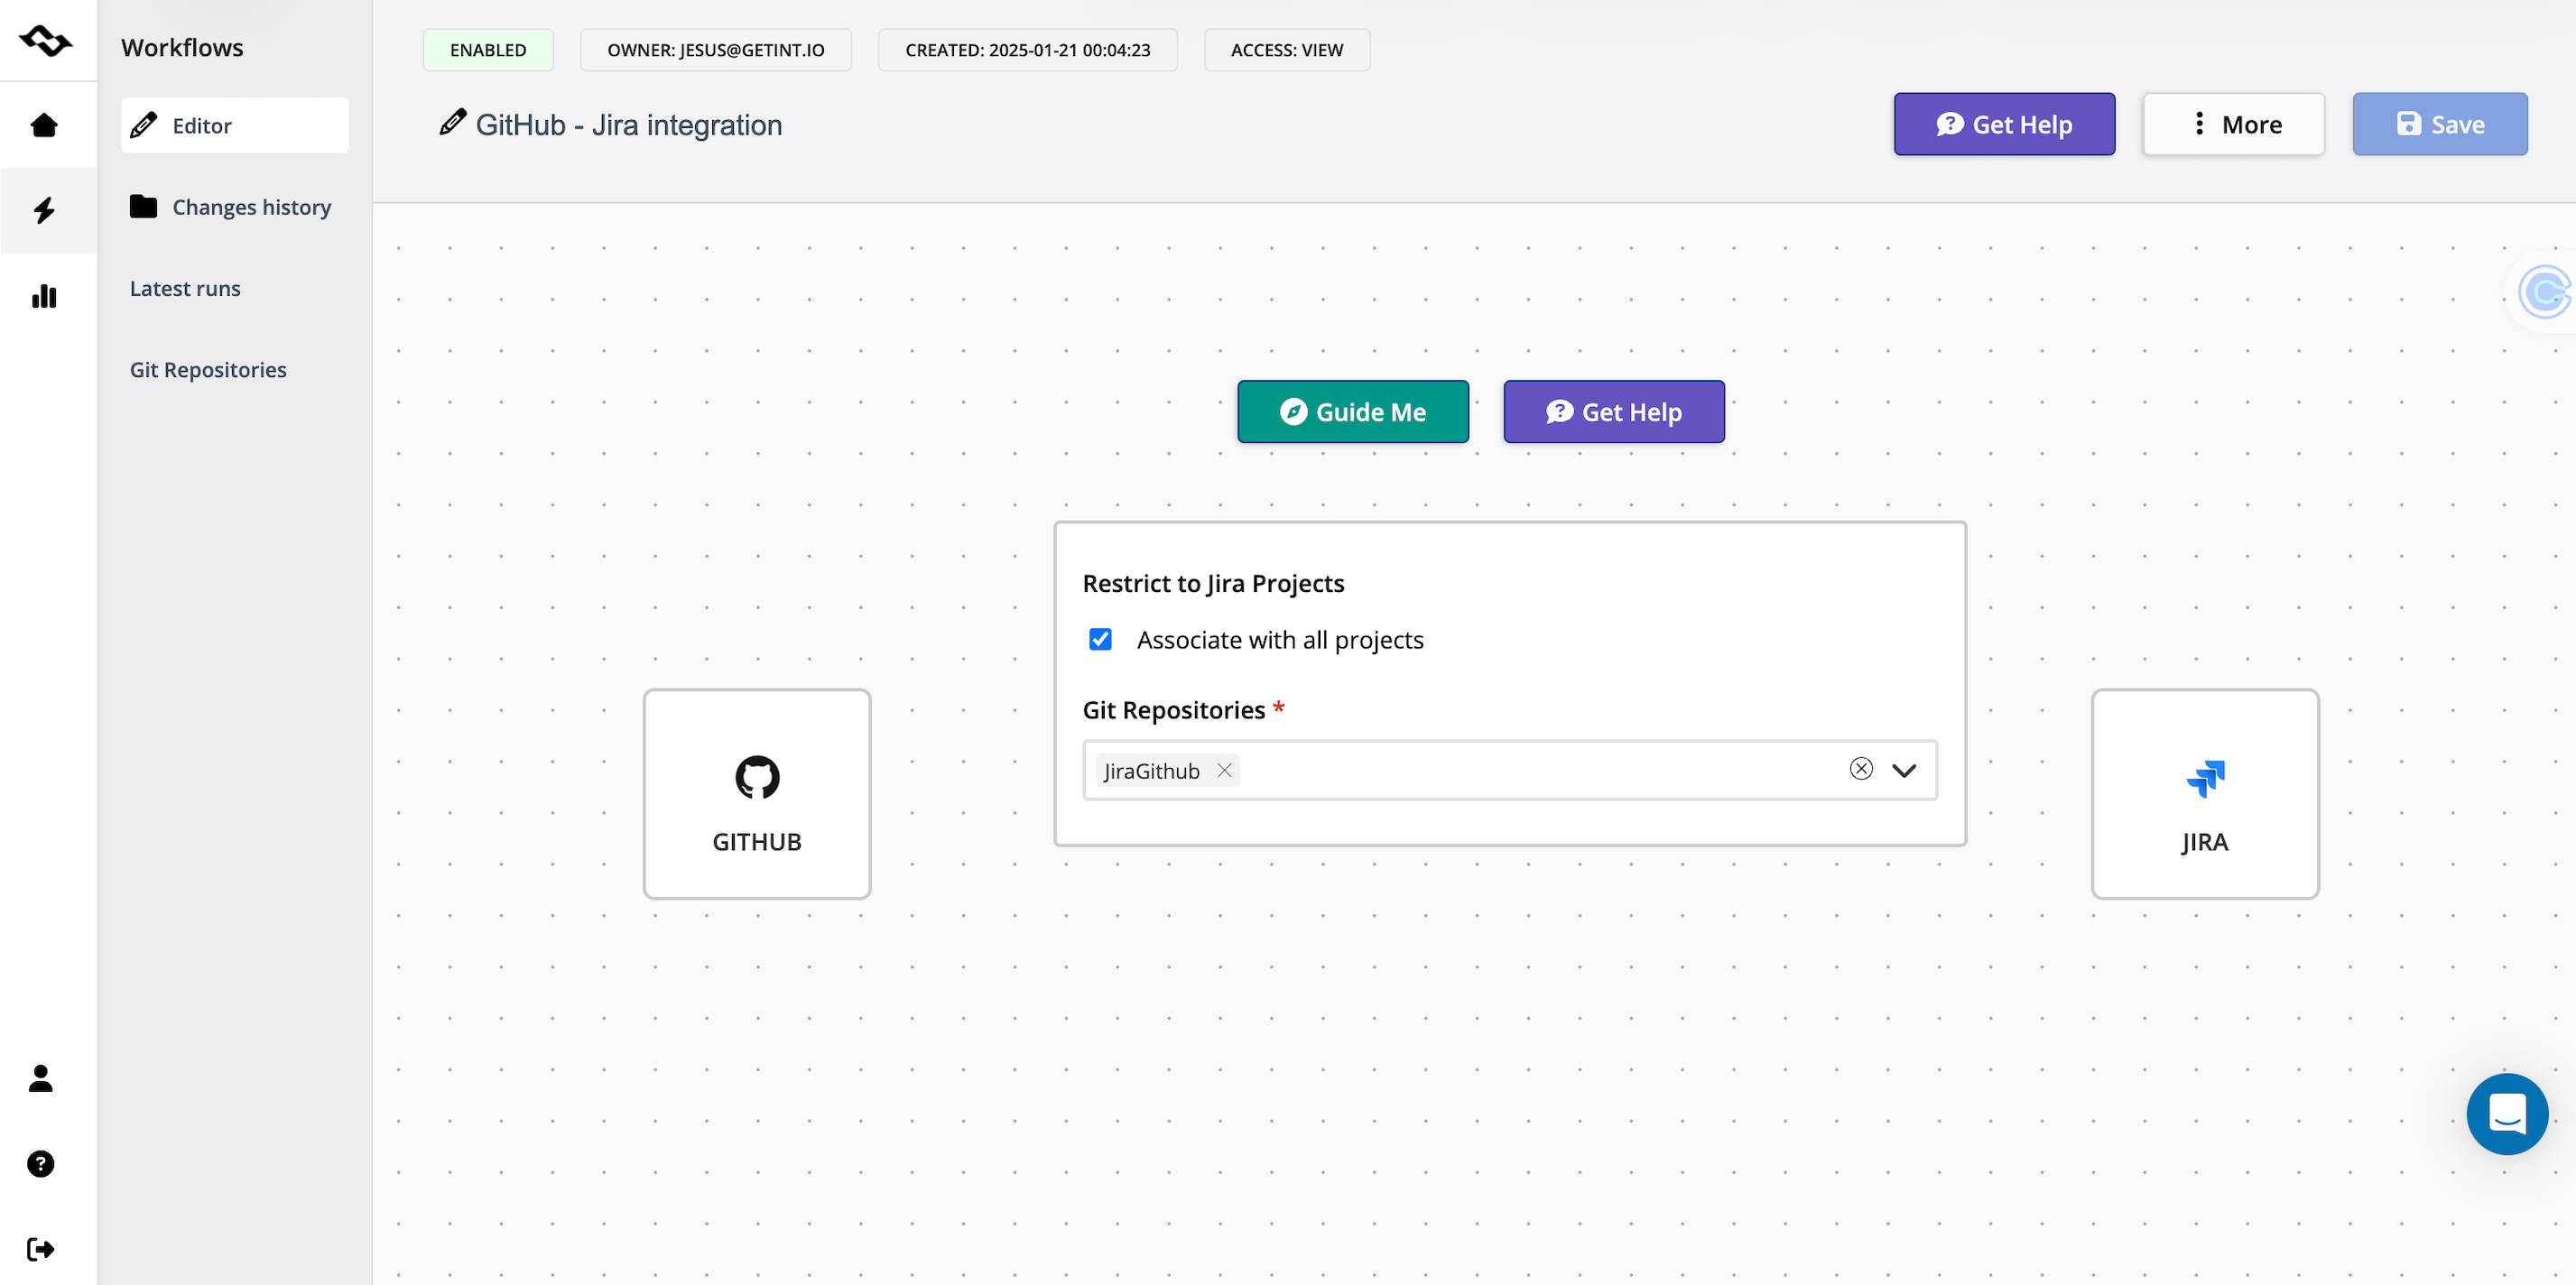
Task: Click the logout icon at bottom left
Action: coord(41,1249)
